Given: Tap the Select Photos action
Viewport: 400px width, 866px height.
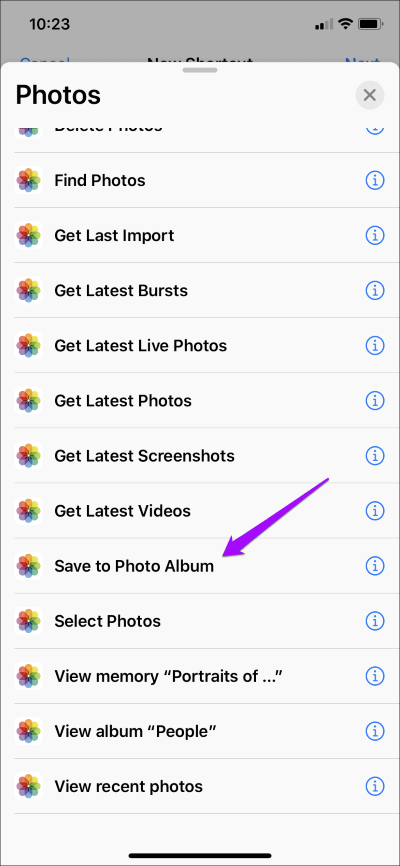Looking at the screenshot, I should (200, 621).
